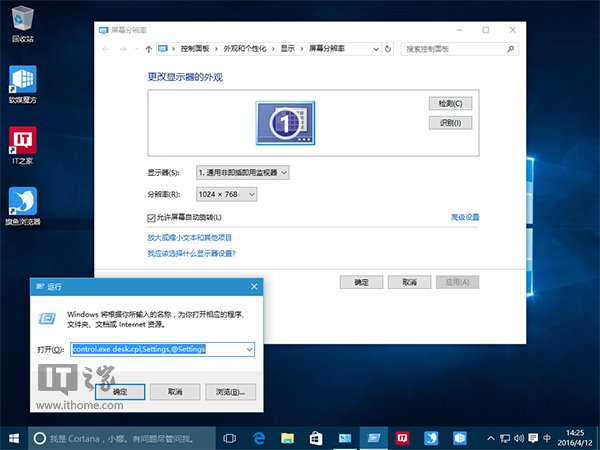Open 放大或缩小文本和其他项目 link
Image resolution: width=600 pixels, height=450 pixels.
tap(189, 238)
